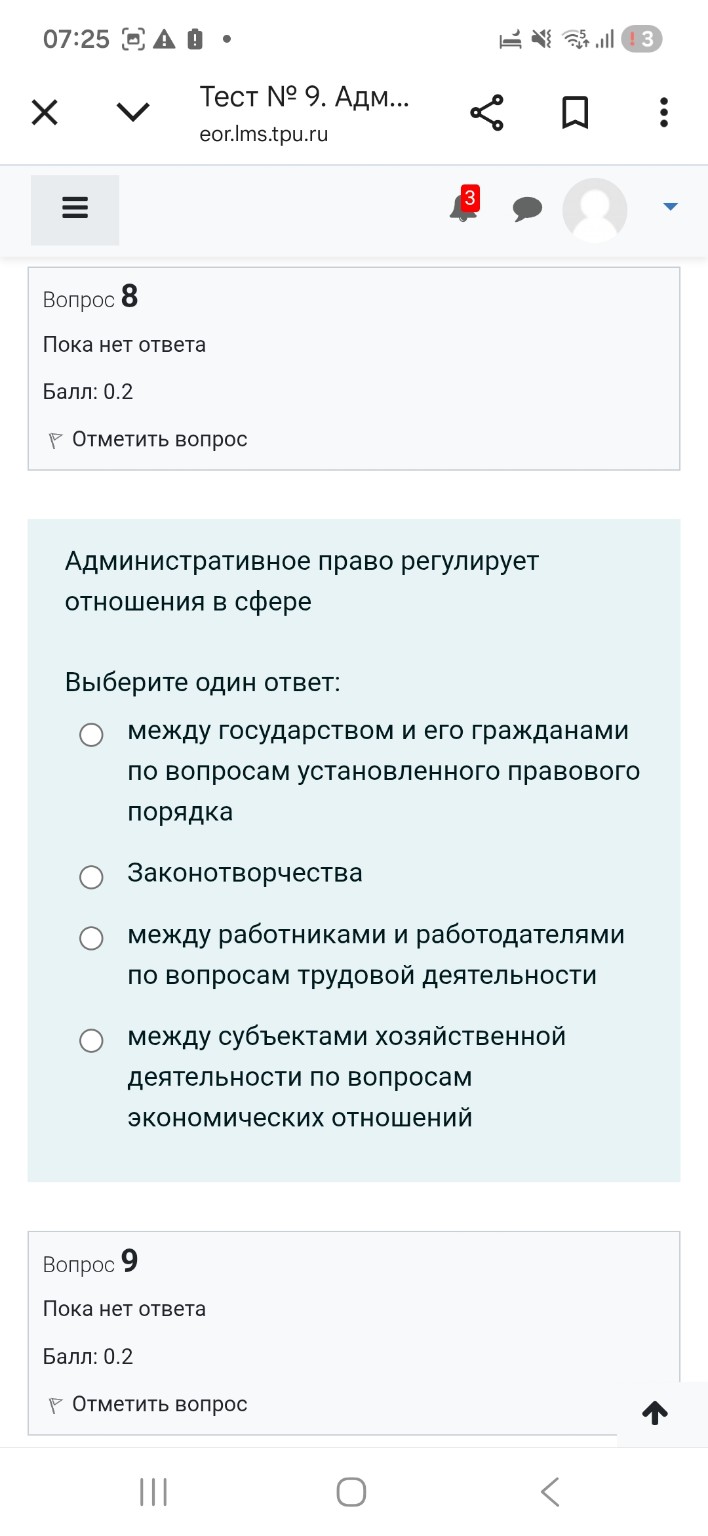Open the page title 'Тест № 9. Адм...'

pos(304,97)
